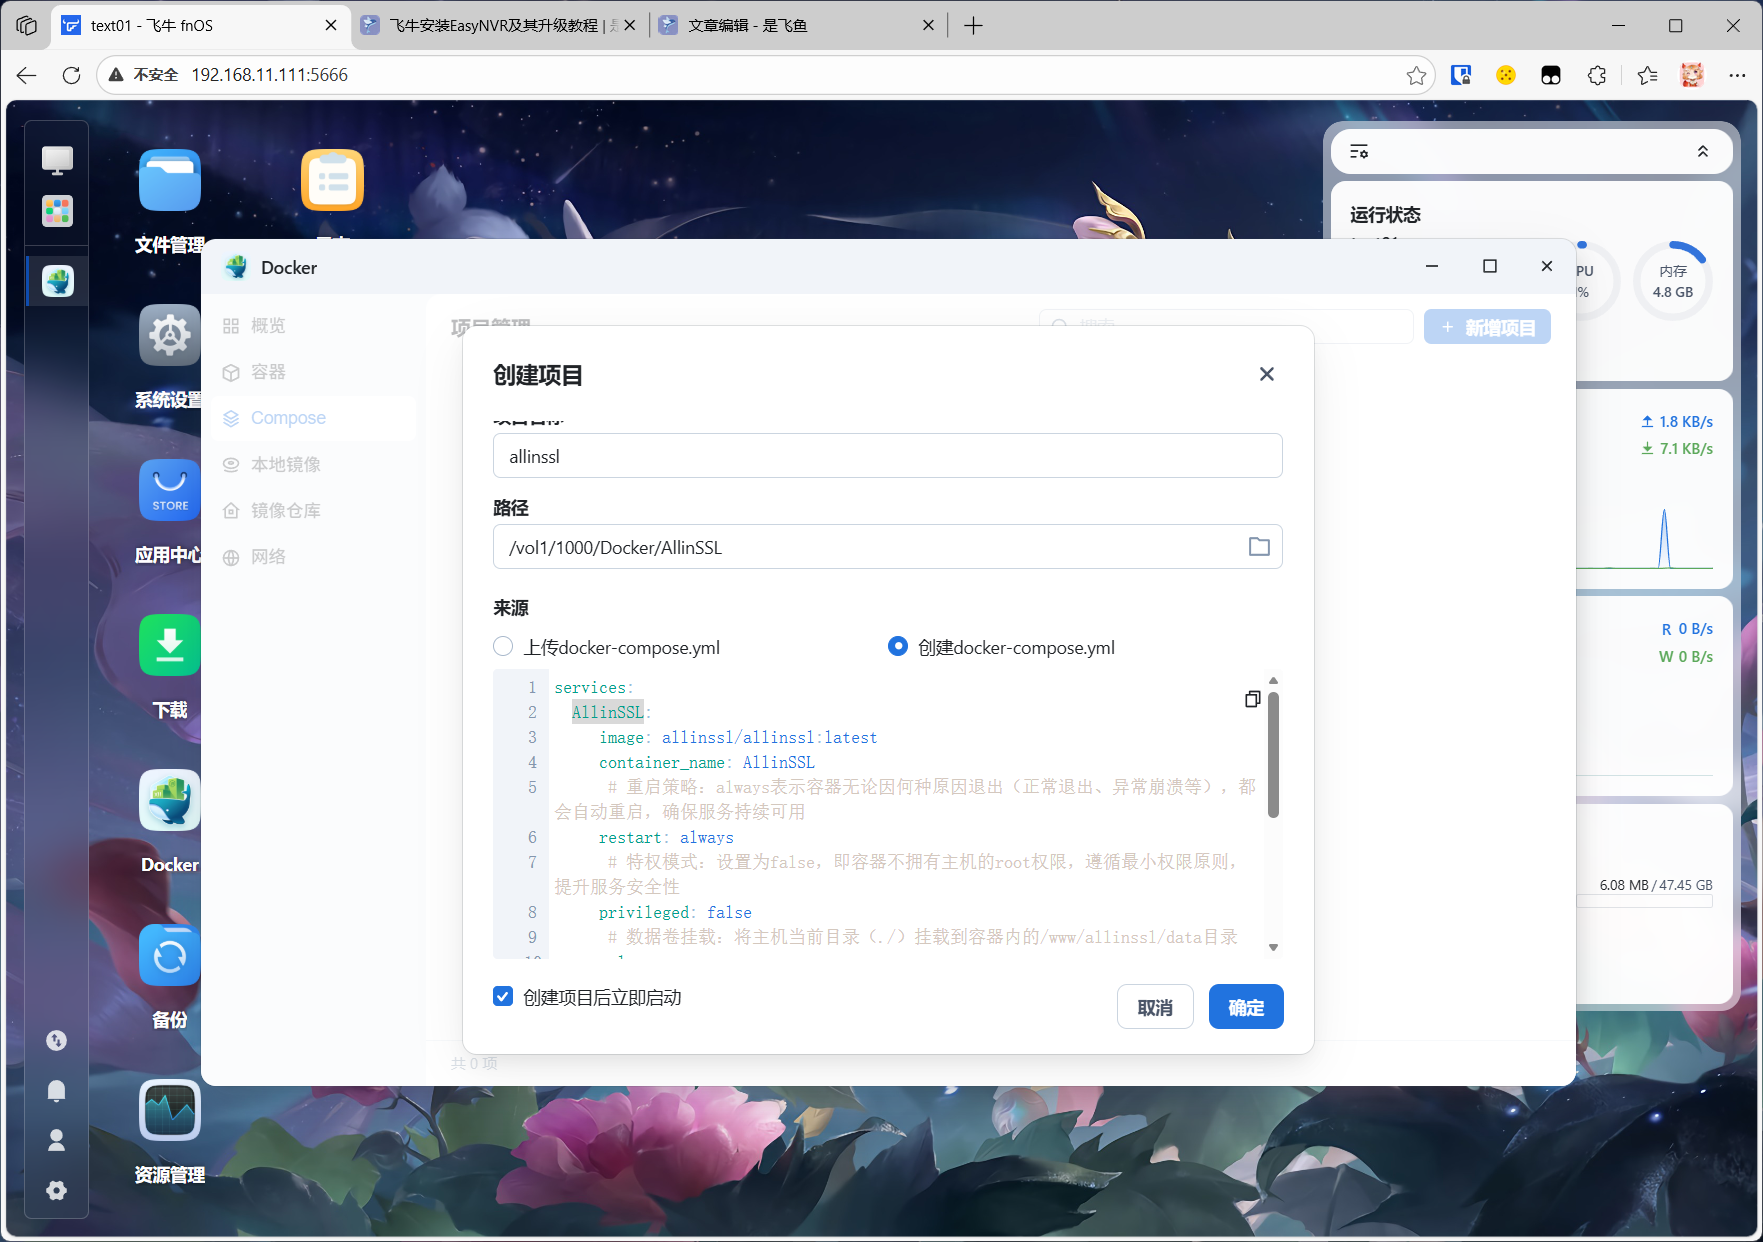This screenshot has height=1242, width=1763.
Task: Collapse the status widget panel chevron
Action: coord(1702,152)
